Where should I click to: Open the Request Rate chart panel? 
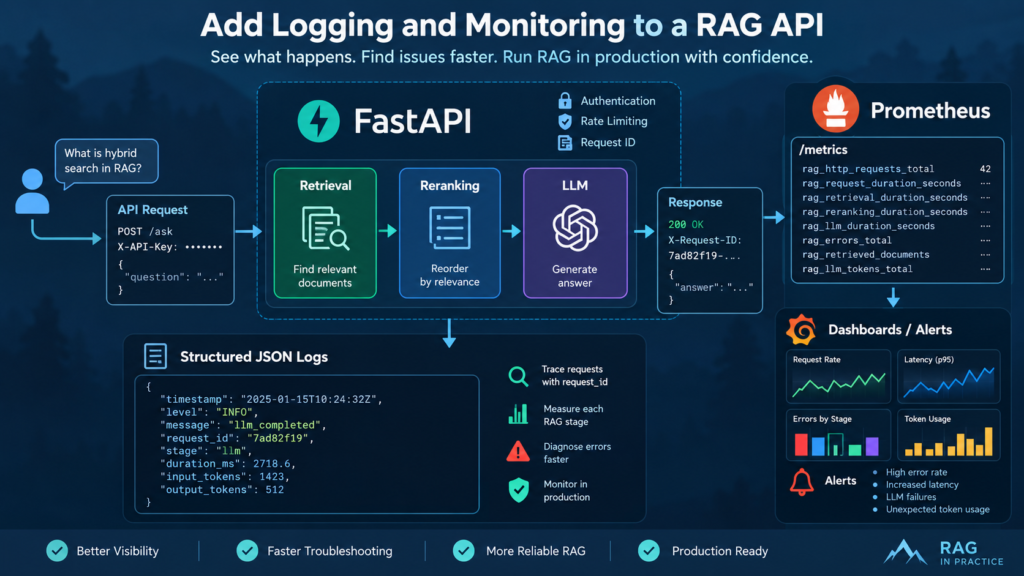click(839, 377)
